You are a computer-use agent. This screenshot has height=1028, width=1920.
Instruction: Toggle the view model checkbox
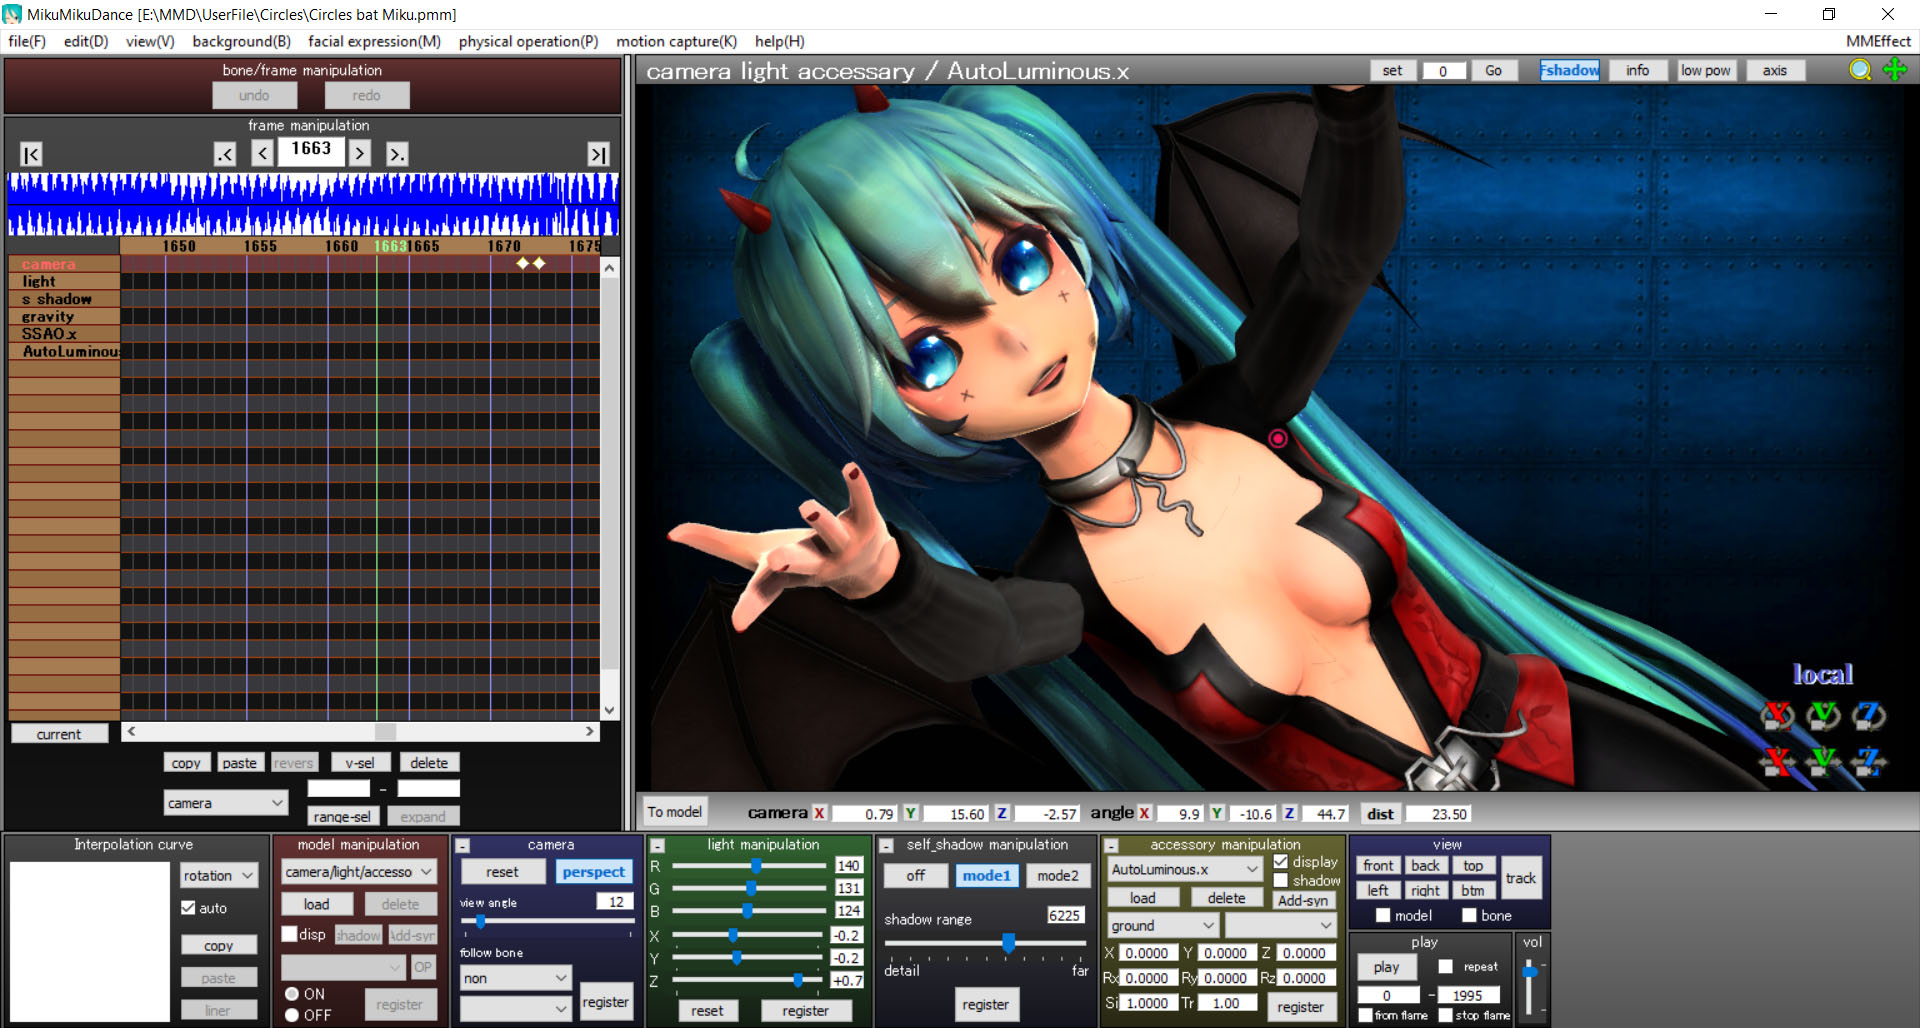point(1383,915)
